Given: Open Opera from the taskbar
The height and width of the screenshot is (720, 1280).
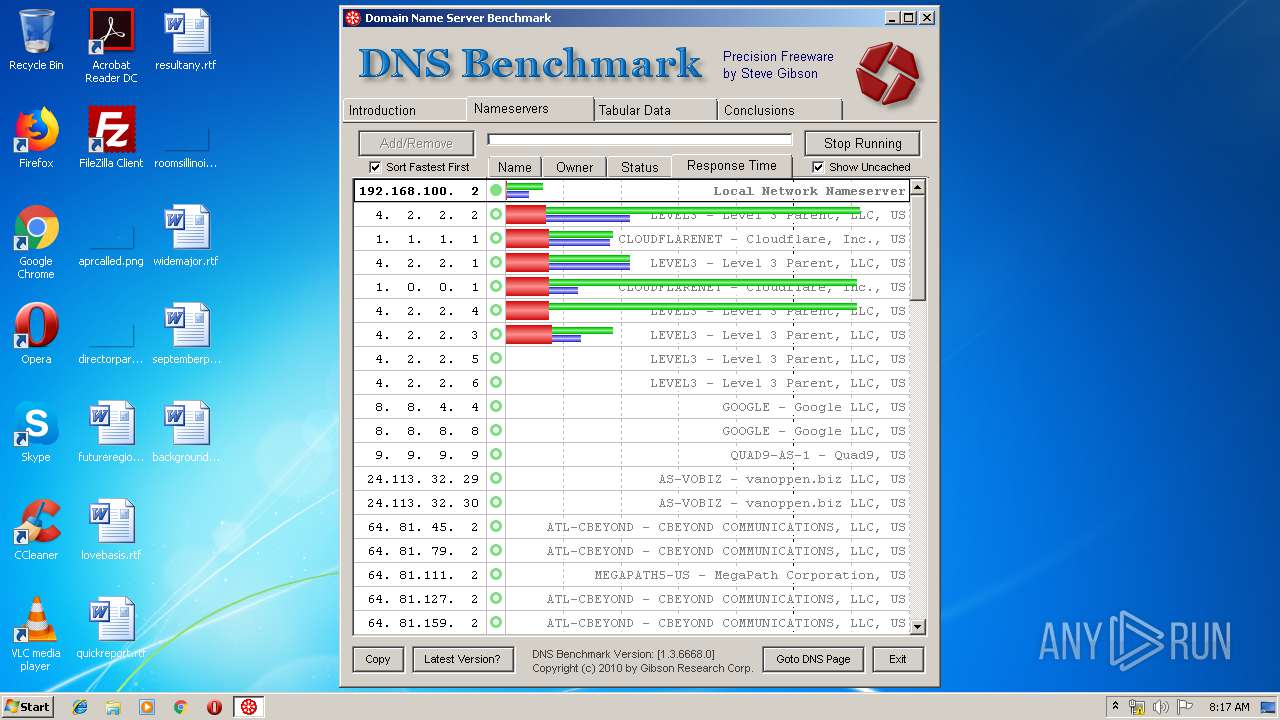Looking at the screenshot, I should (x=214, y=707).
